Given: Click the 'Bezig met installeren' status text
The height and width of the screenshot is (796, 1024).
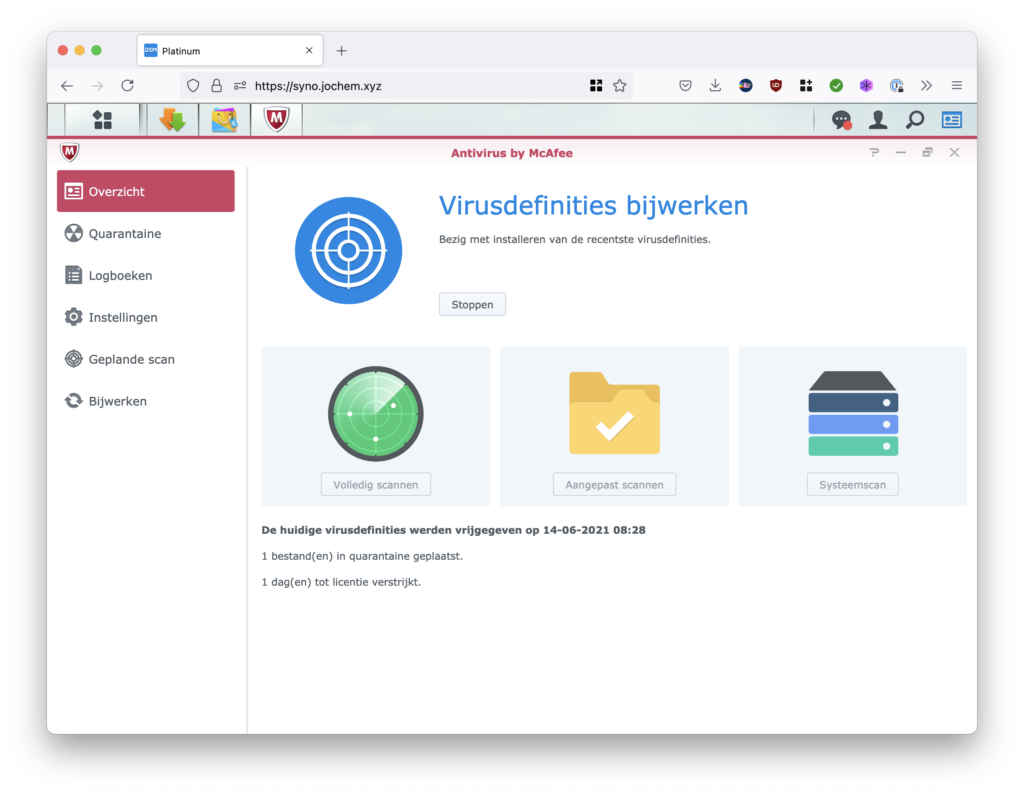Looking at the screenshot, I should coord(575,239).
